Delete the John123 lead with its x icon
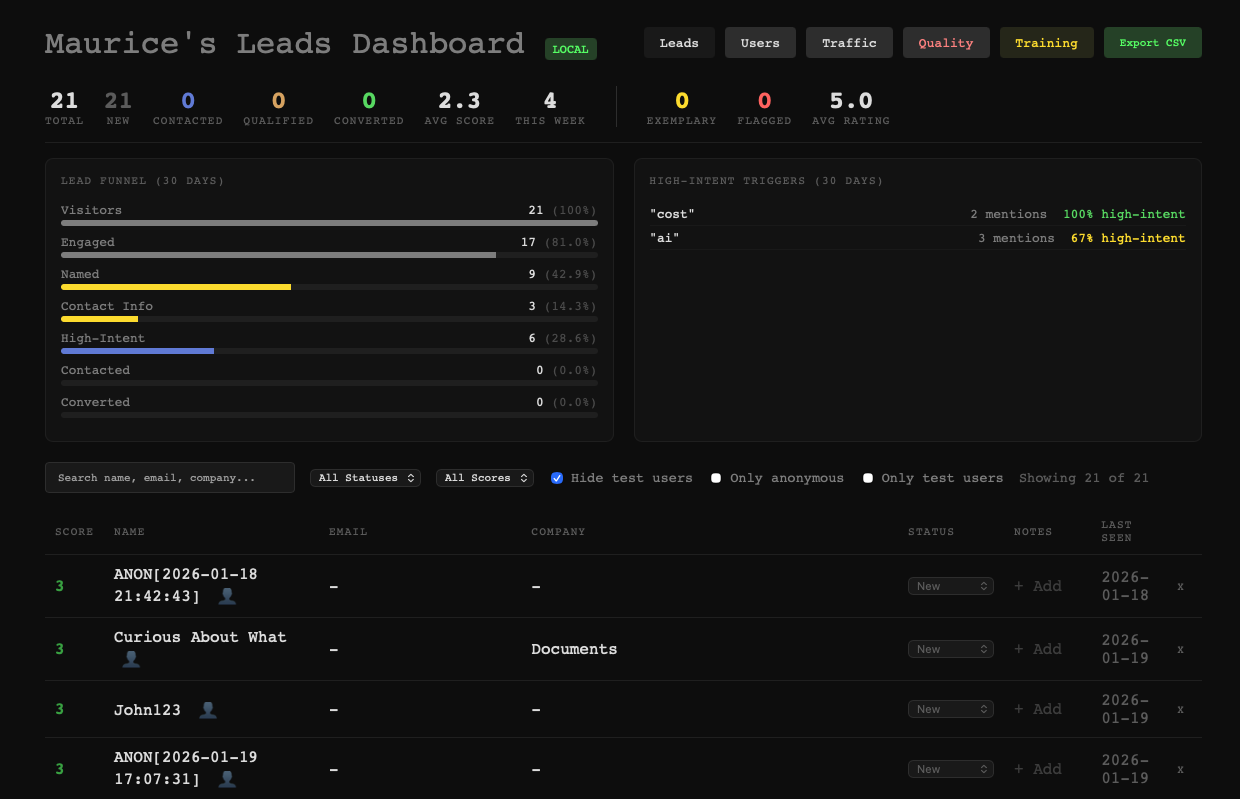Image resolution: width=1240 pixels, height=799 pixels. 1180,709
